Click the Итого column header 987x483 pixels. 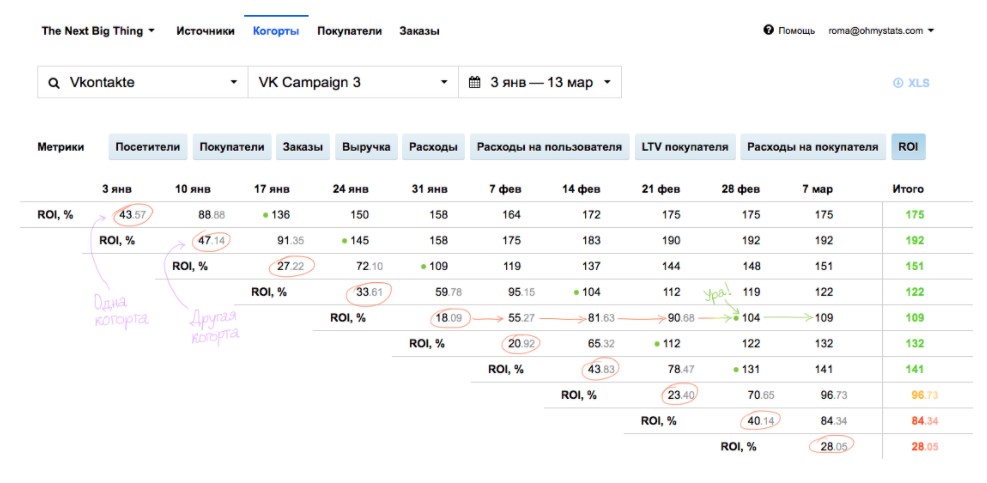click(908, 189)
